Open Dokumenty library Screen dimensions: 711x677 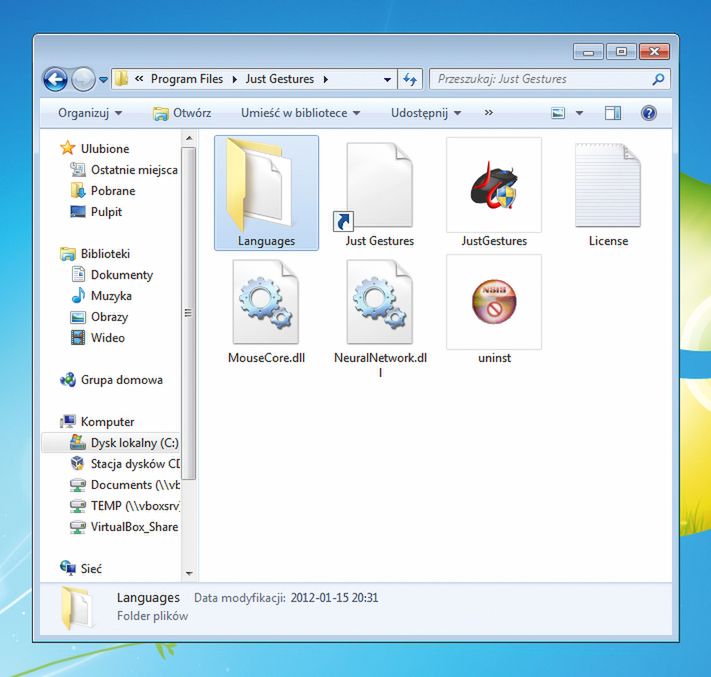(x=112, y=275)
